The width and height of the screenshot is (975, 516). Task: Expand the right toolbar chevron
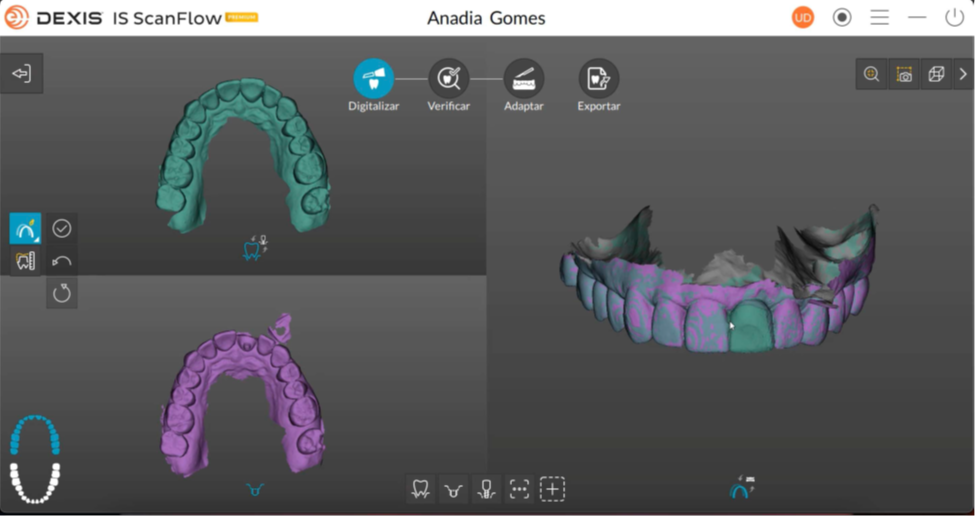pyautogui.click(x=963, y=75)
